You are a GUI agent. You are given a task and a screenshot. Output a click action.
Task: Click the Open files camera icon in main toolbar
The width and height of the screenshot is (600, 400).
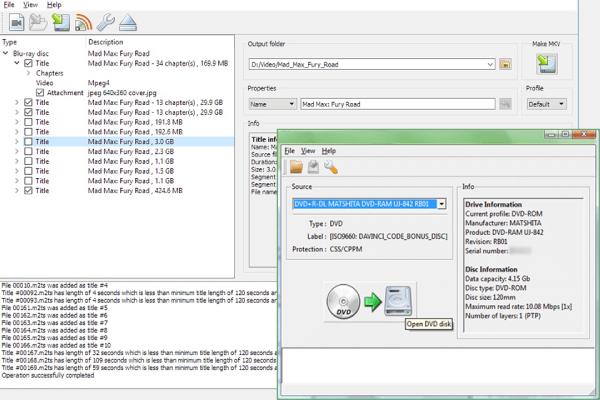16,23
